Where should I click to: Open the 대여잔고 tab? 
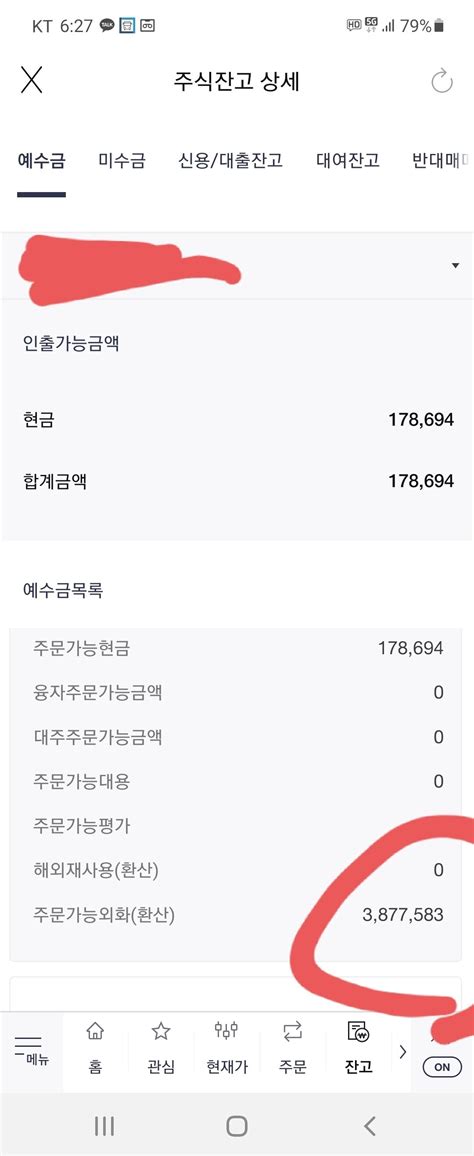tap(348, 161)
